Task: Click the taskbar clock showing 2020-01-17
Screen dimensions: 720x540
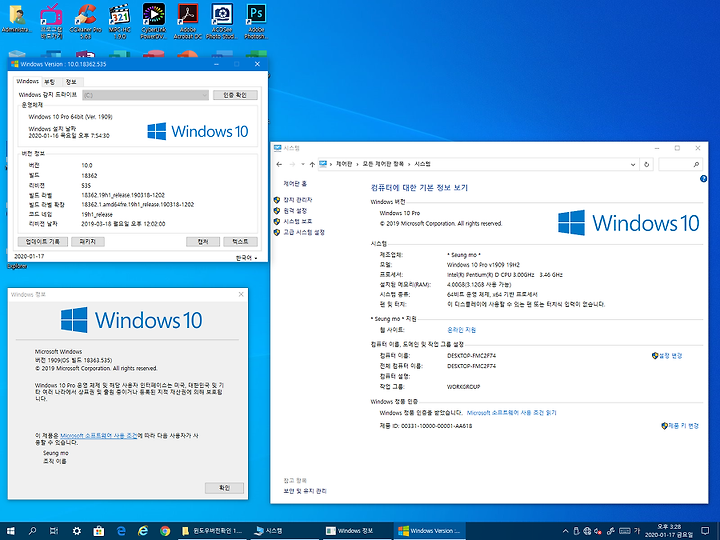Action: click(x=669, y=531)
